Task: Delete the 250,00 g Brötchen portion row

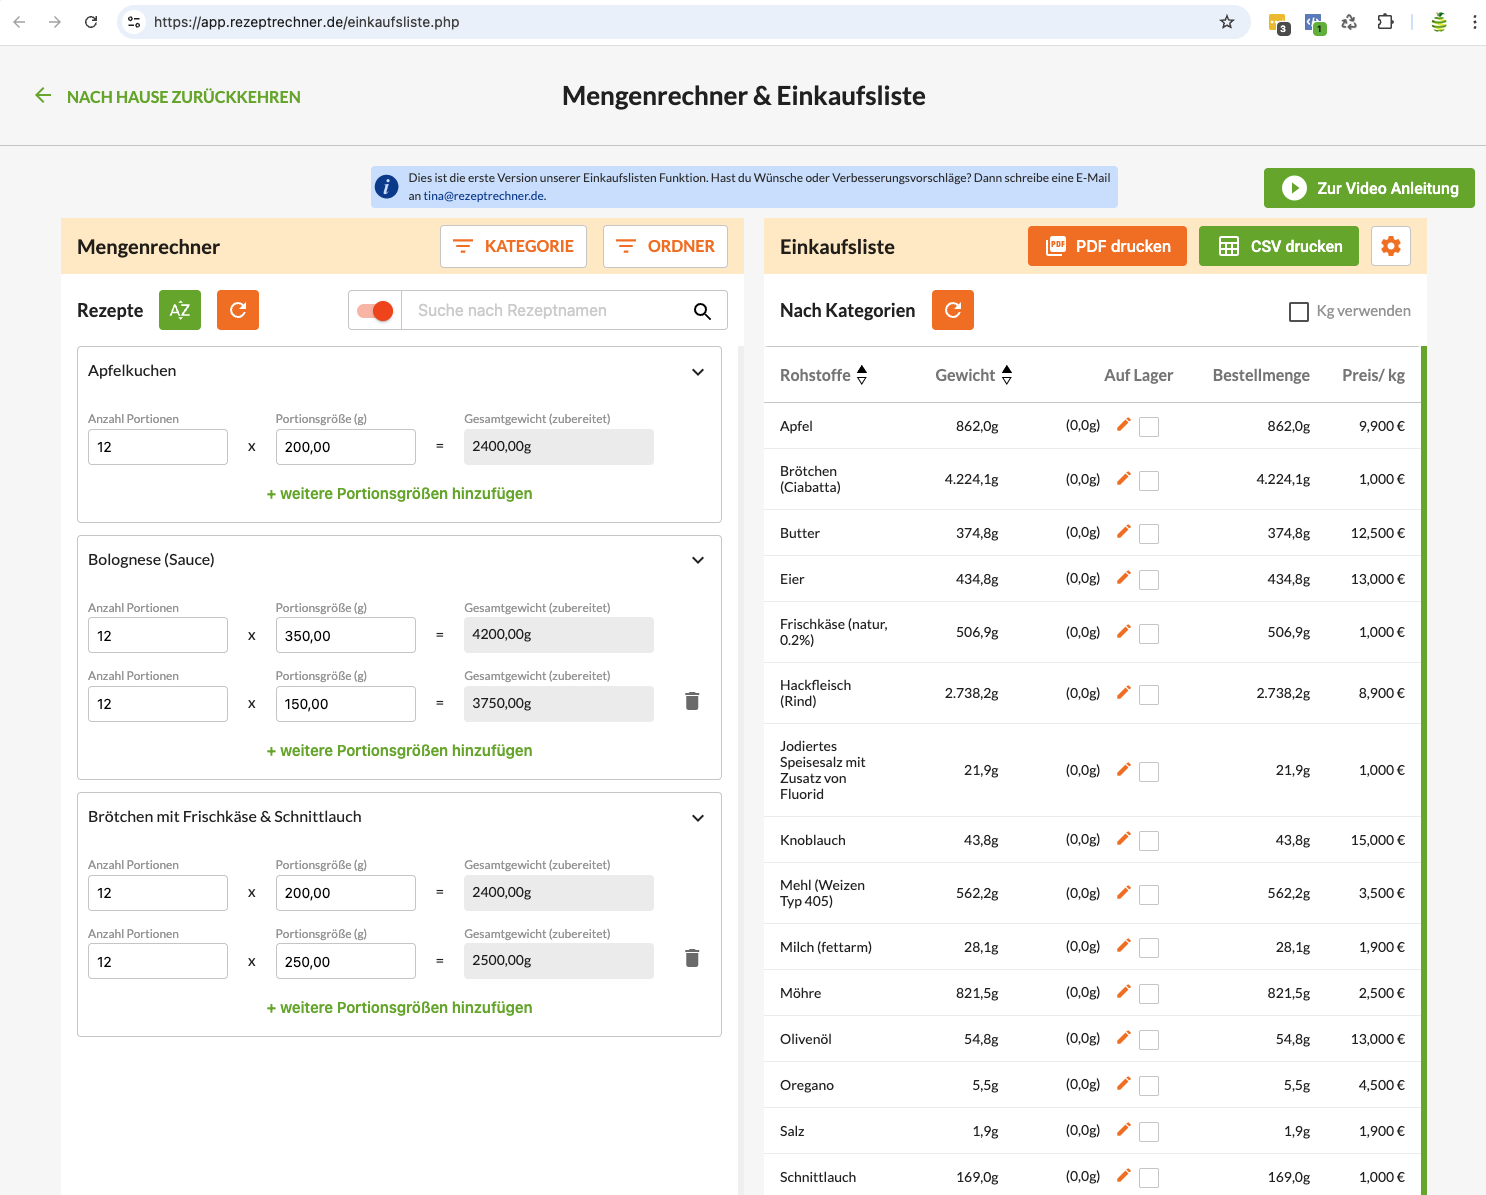Action: coord(692,959)
